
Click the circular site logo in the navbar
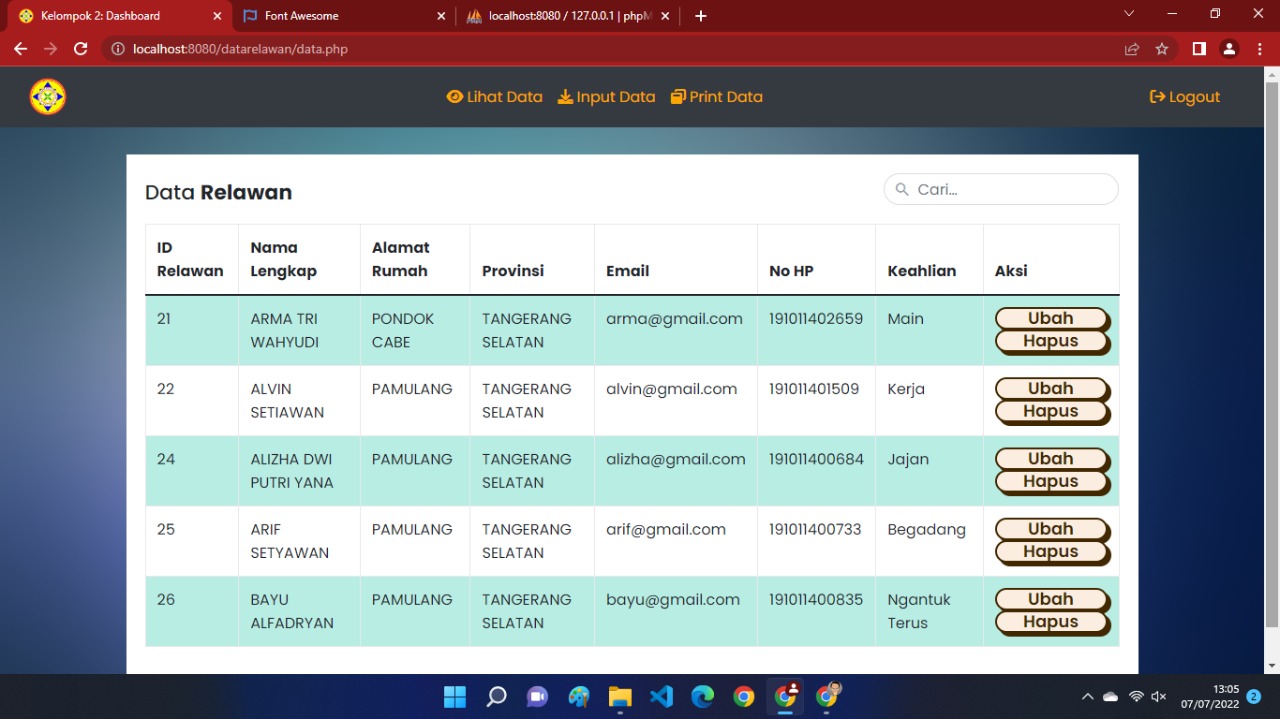[47, 96]
